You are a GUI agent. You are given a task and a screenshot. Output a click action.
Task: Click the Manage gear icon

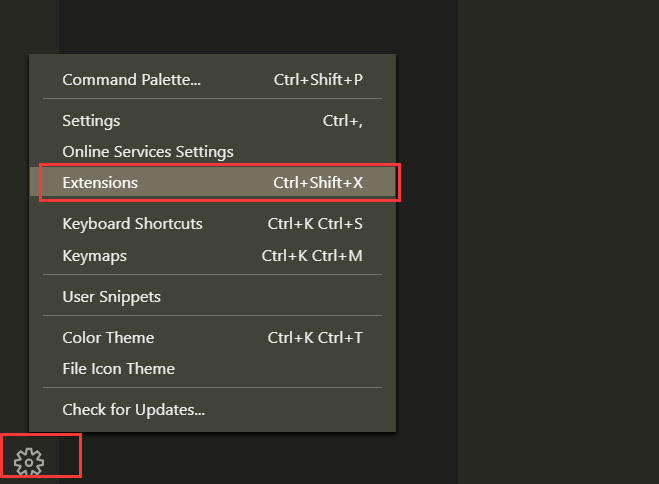click(30, 461)
